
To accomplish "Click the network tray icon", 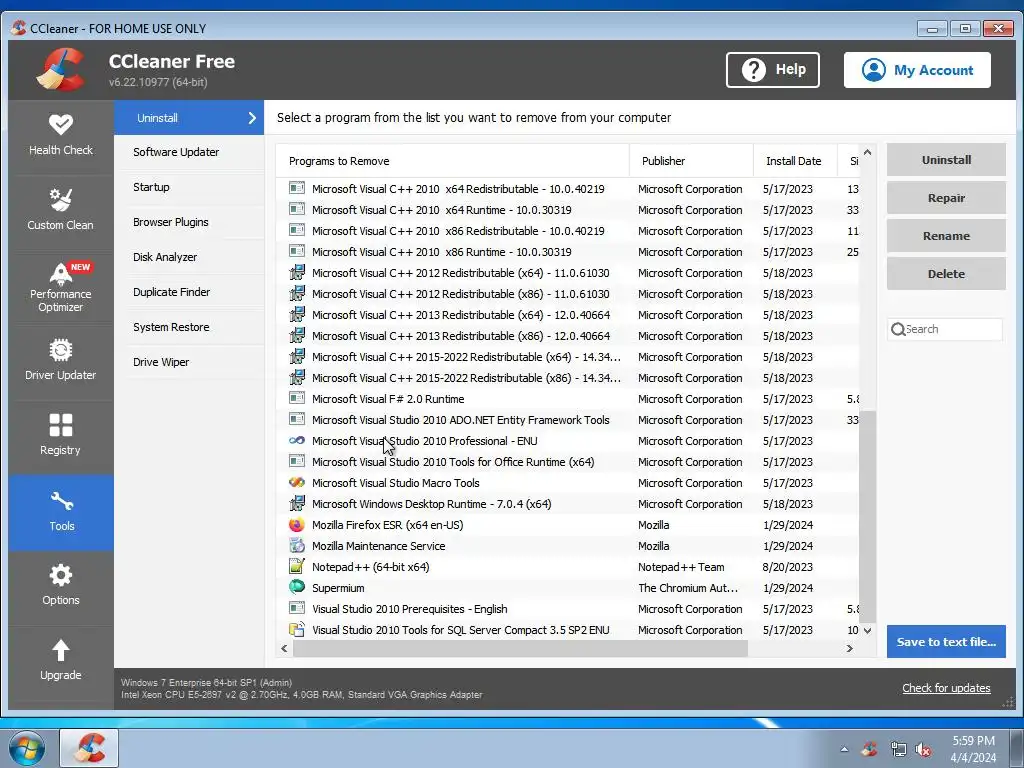I will point(898,749).
